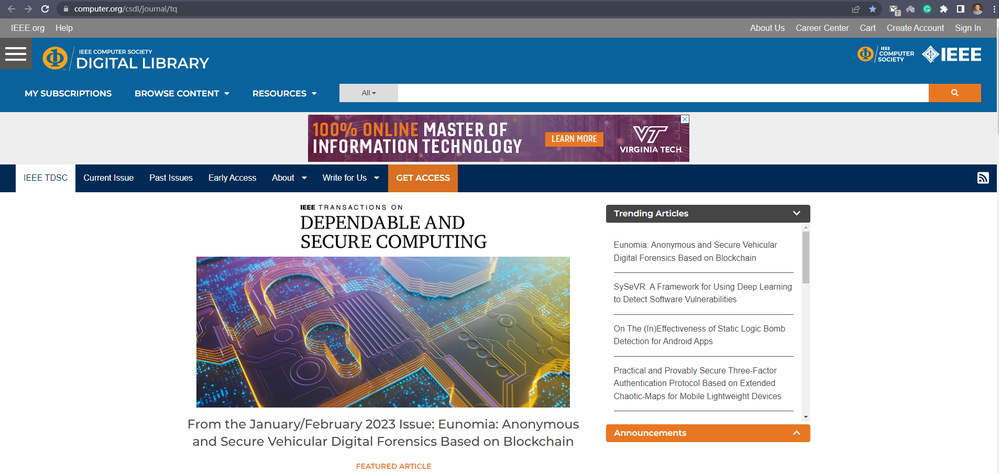Screen dimensions: 999x473
Task: Open the All search filter dropdown
Action: pos(368,93)
